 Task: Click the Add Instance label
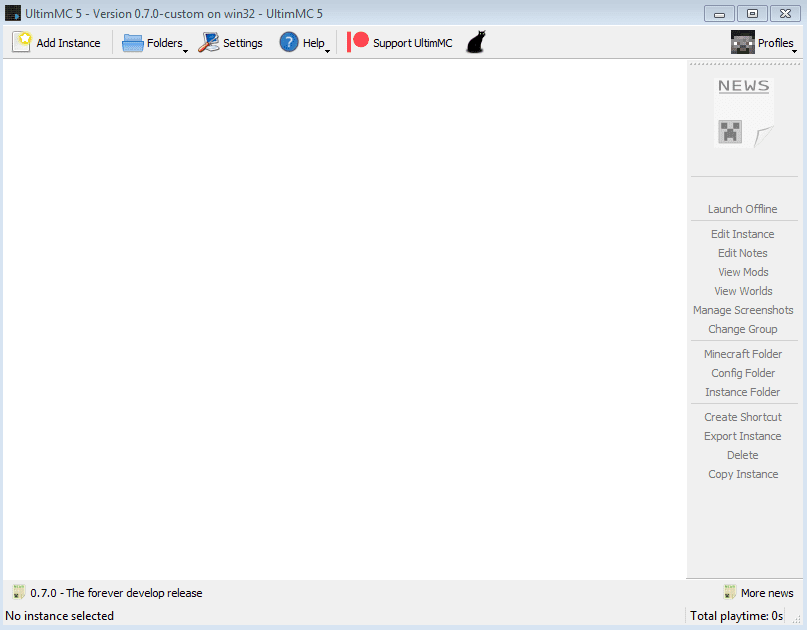coord(68,43)
